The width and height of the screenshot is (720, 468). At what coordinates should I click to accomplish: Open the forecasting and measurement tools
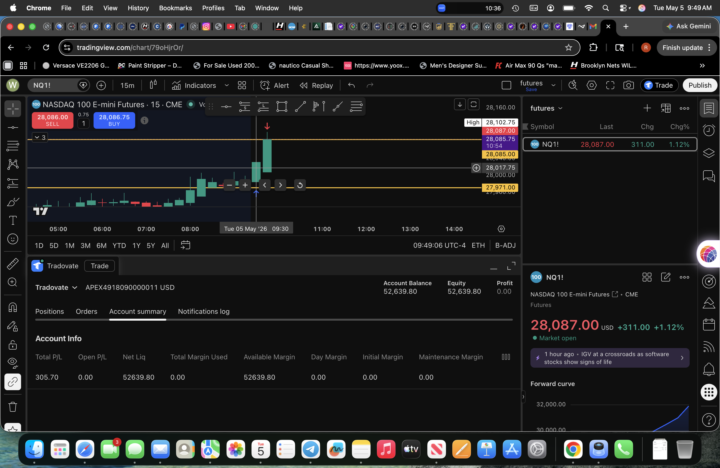[x=13, y=183]
